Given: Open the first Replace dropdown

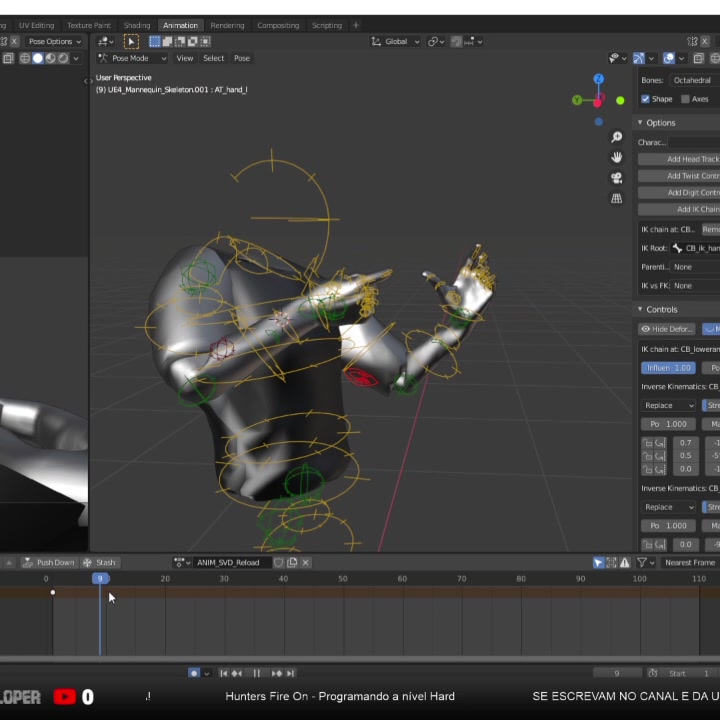Looking at the screenshot, I should tap(668, 405).
